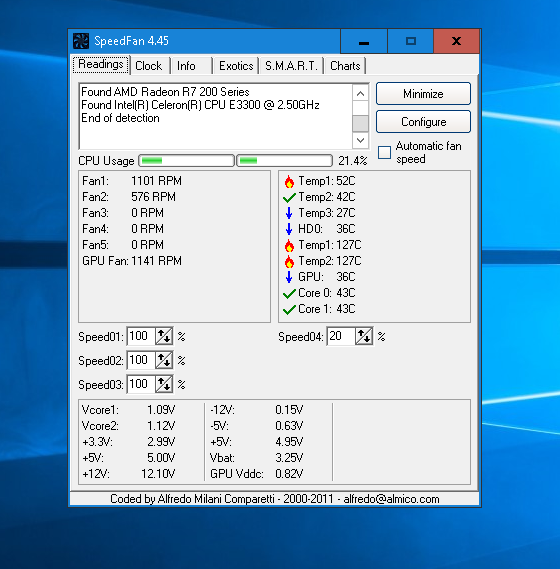Screen dimensions: 560x569
Task: Click the 'Fan4: 0 RPM' reading
Action: (123, 229)
